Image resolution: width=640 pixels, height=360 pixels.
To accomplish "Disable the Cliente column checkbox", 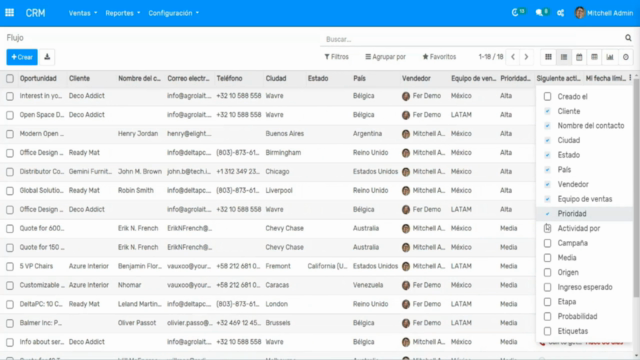I will [547, 111].
